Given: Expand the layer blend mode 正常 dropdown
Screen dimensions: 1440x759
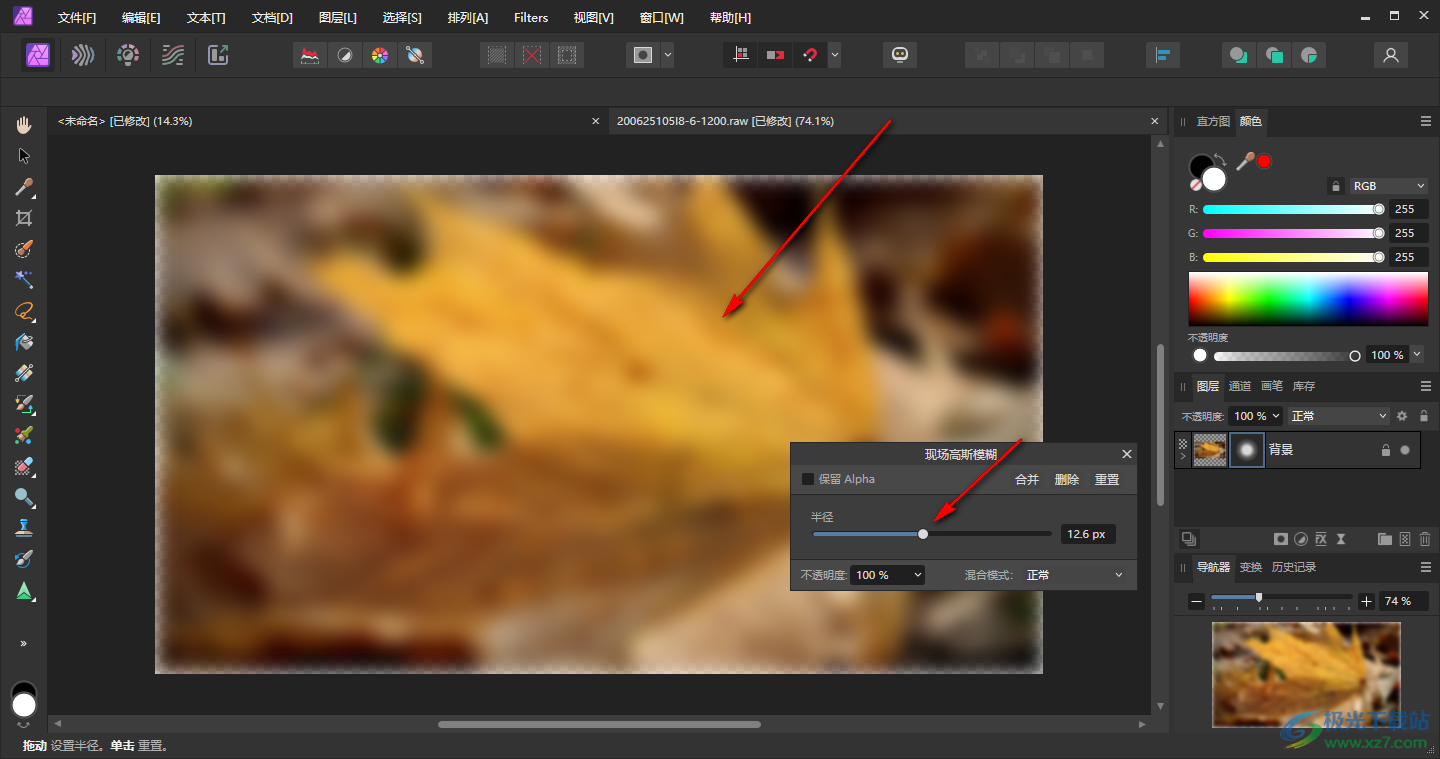Looking at the screenshot, I should click(x=1338, y=416).
